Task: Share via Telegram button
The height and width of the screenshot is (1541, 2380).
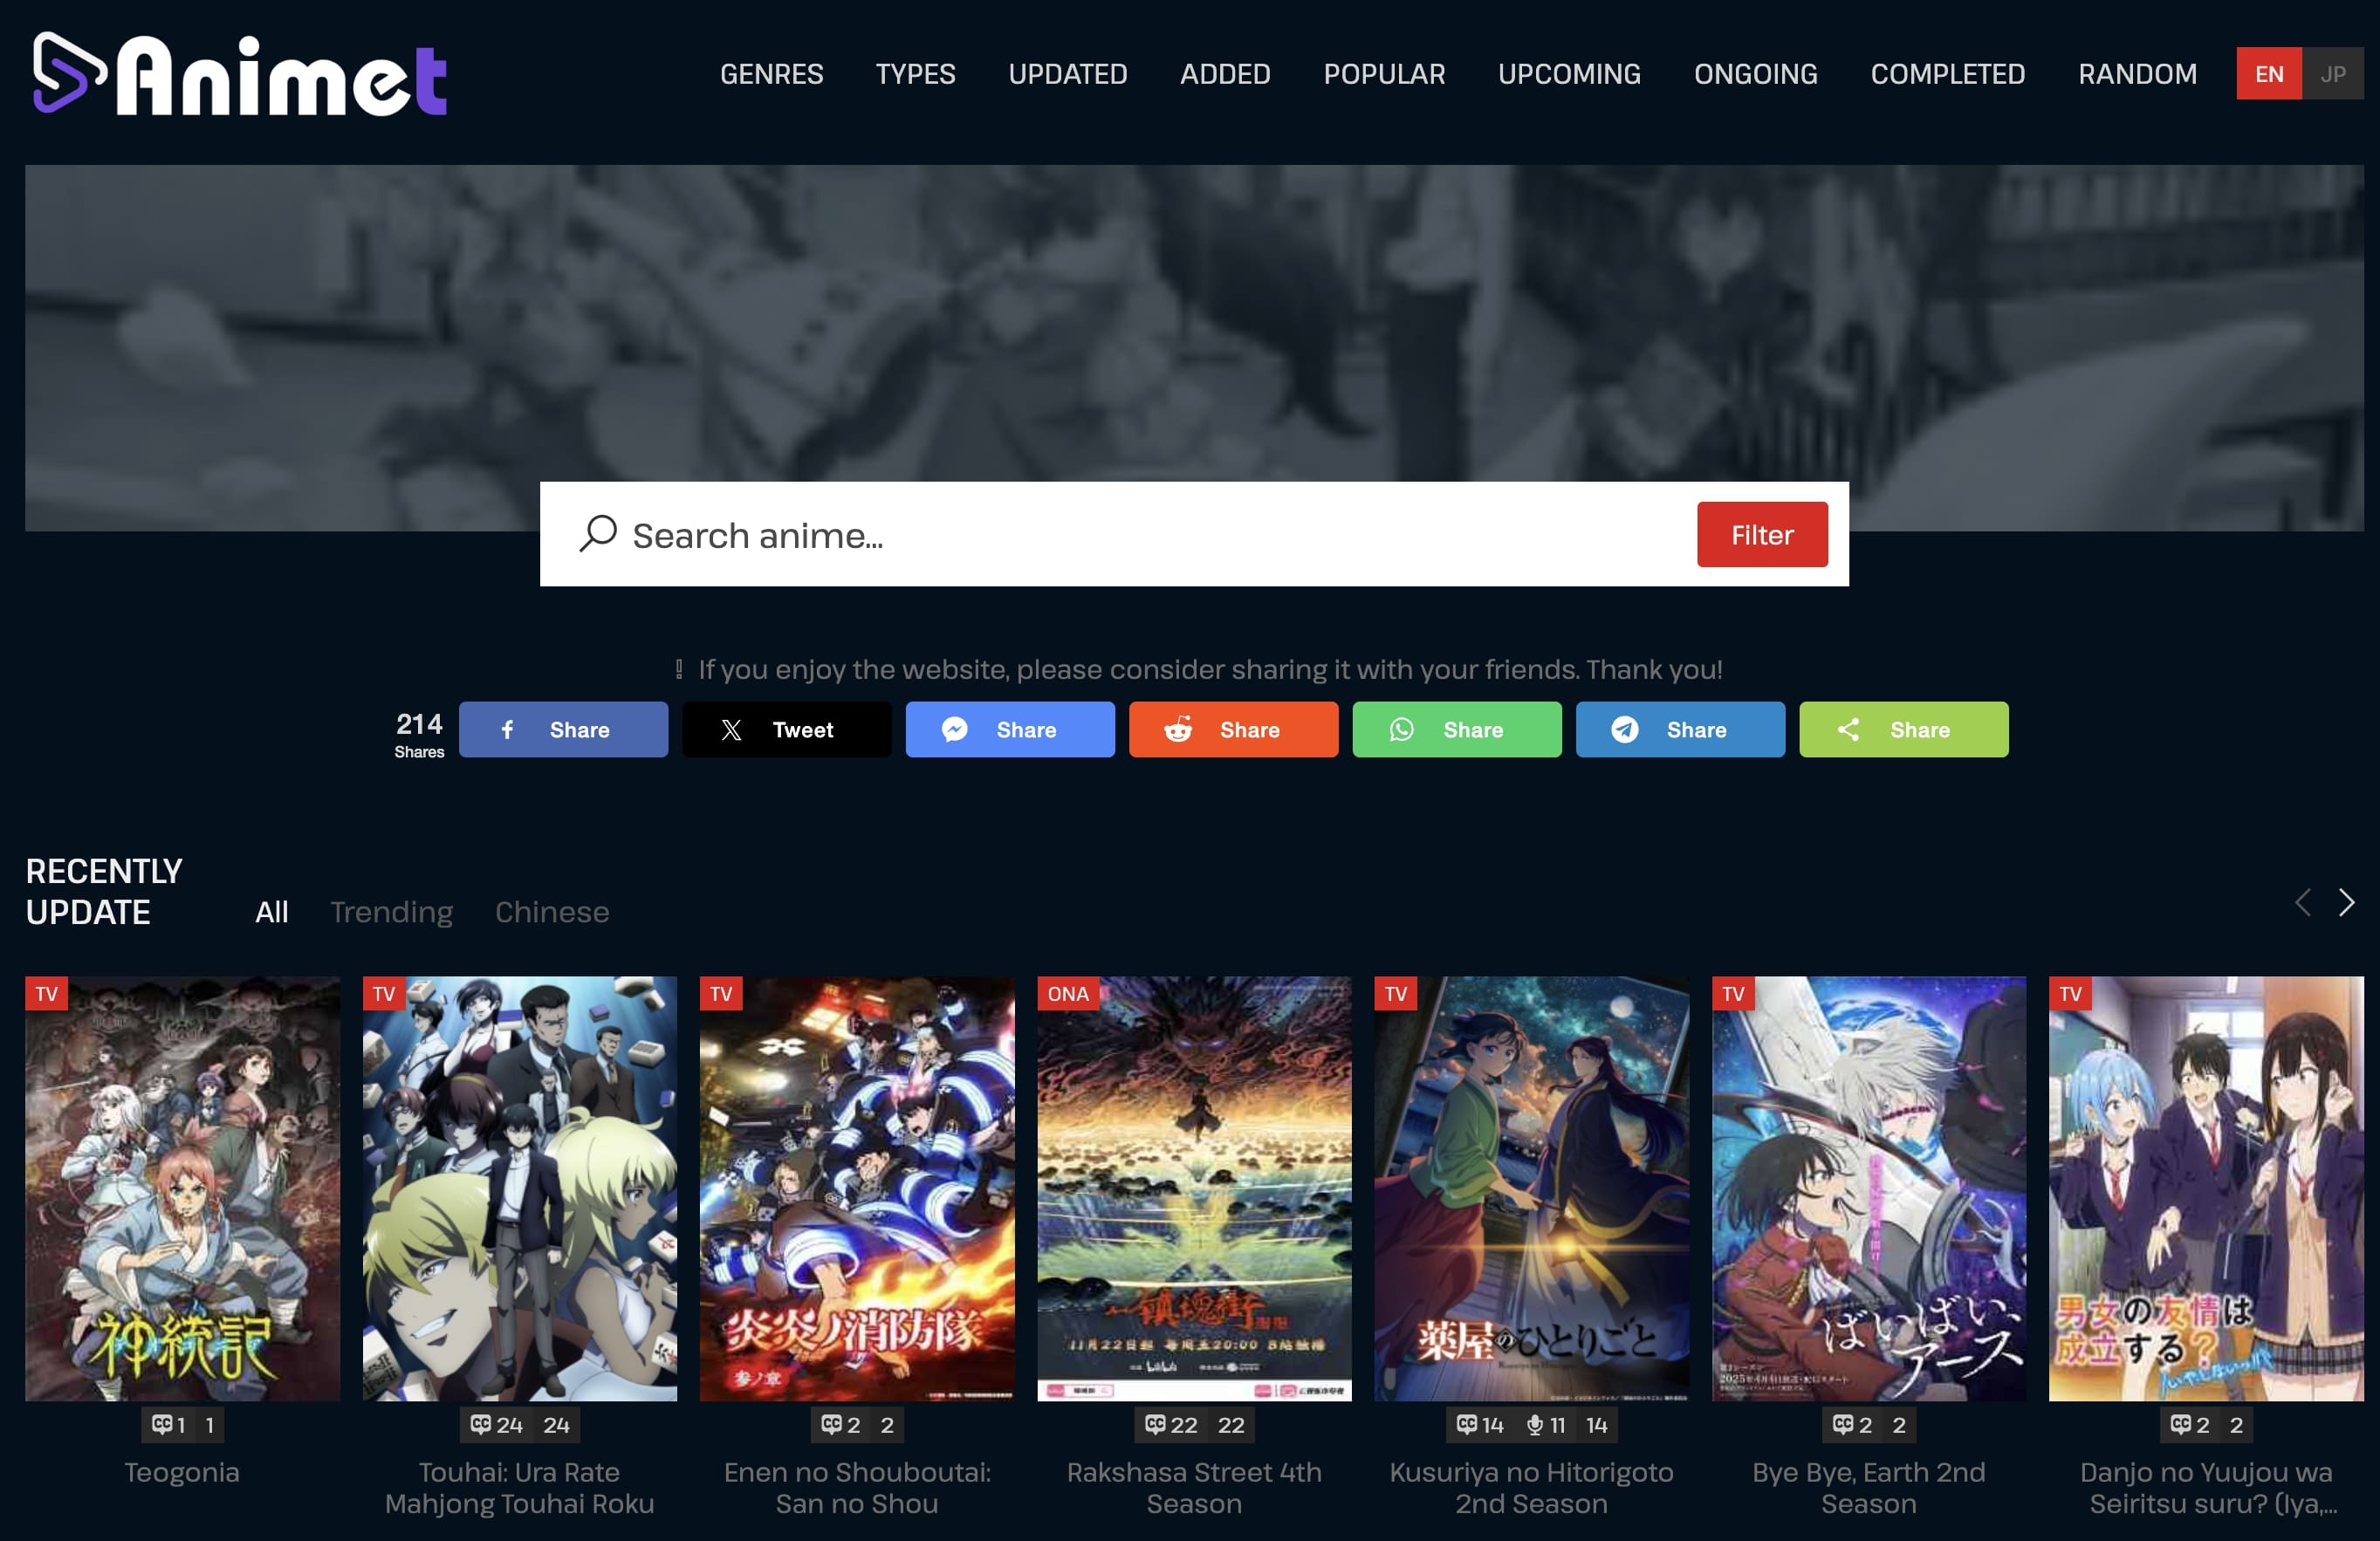Action: tap(1680, 729)
